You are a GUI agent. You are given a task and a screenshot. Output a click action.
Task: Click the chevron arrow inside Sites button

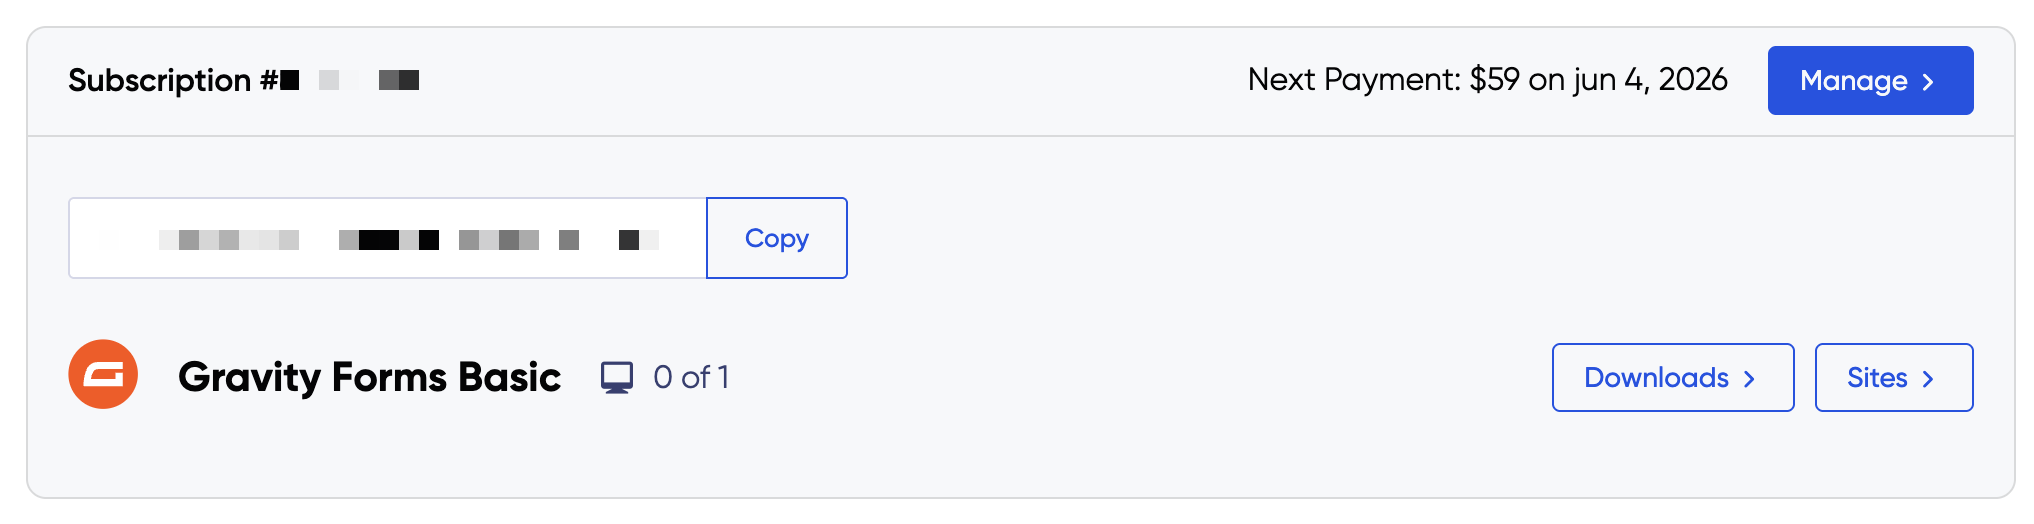tap(1928, 379)
